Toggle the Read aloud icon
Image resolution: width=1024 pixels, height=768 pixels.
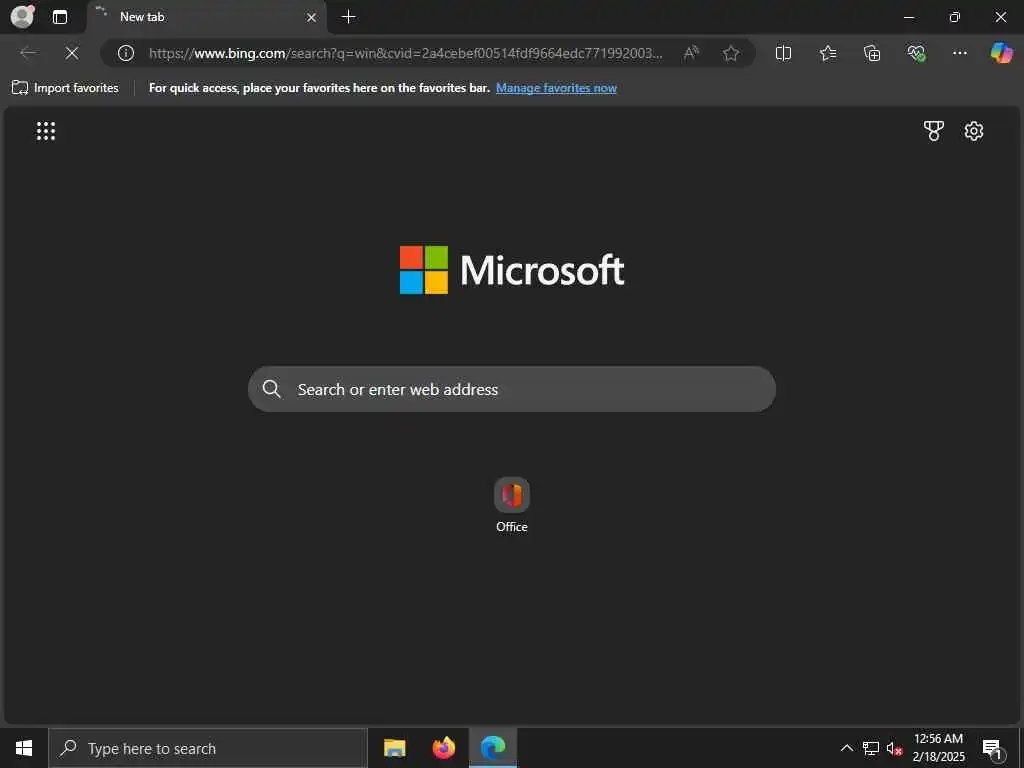[x=690, y=53]
